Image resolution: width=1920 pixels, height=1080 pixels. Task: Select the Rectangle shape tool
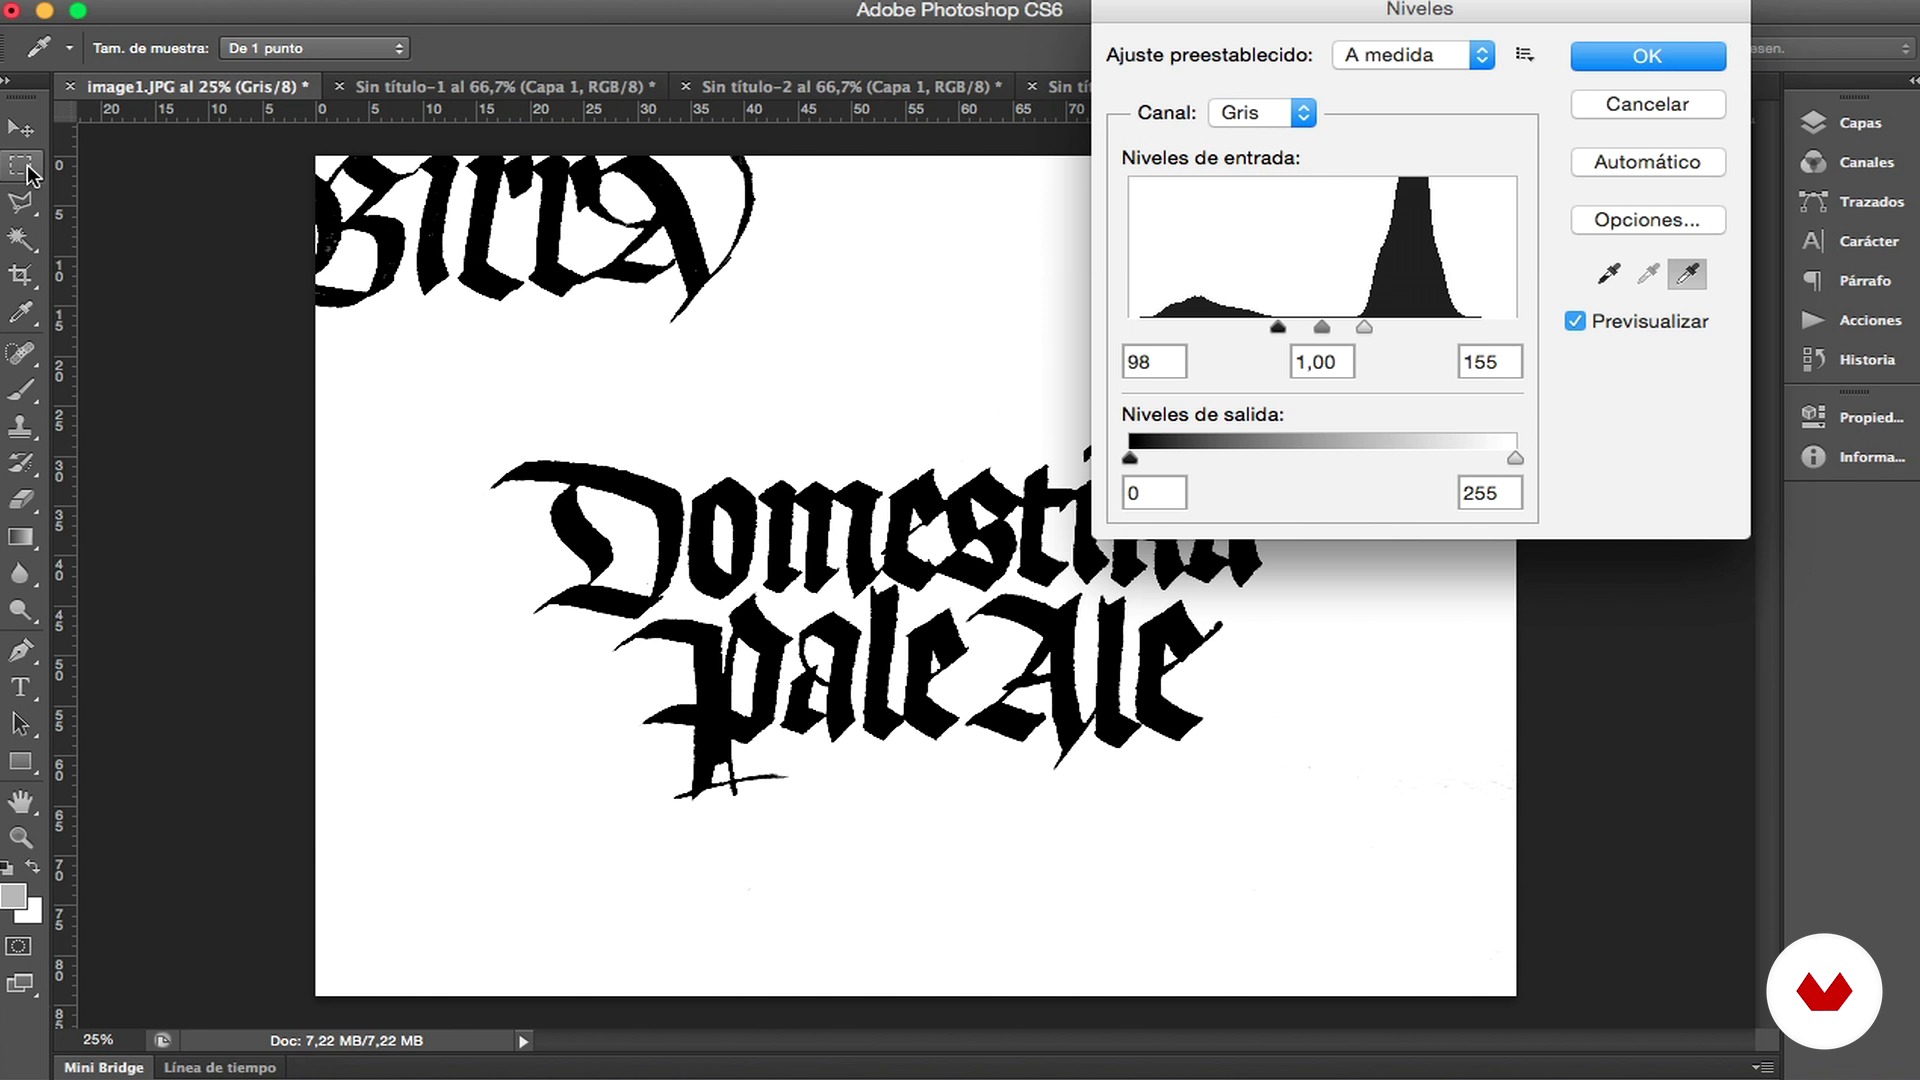(x=20, y=762)
